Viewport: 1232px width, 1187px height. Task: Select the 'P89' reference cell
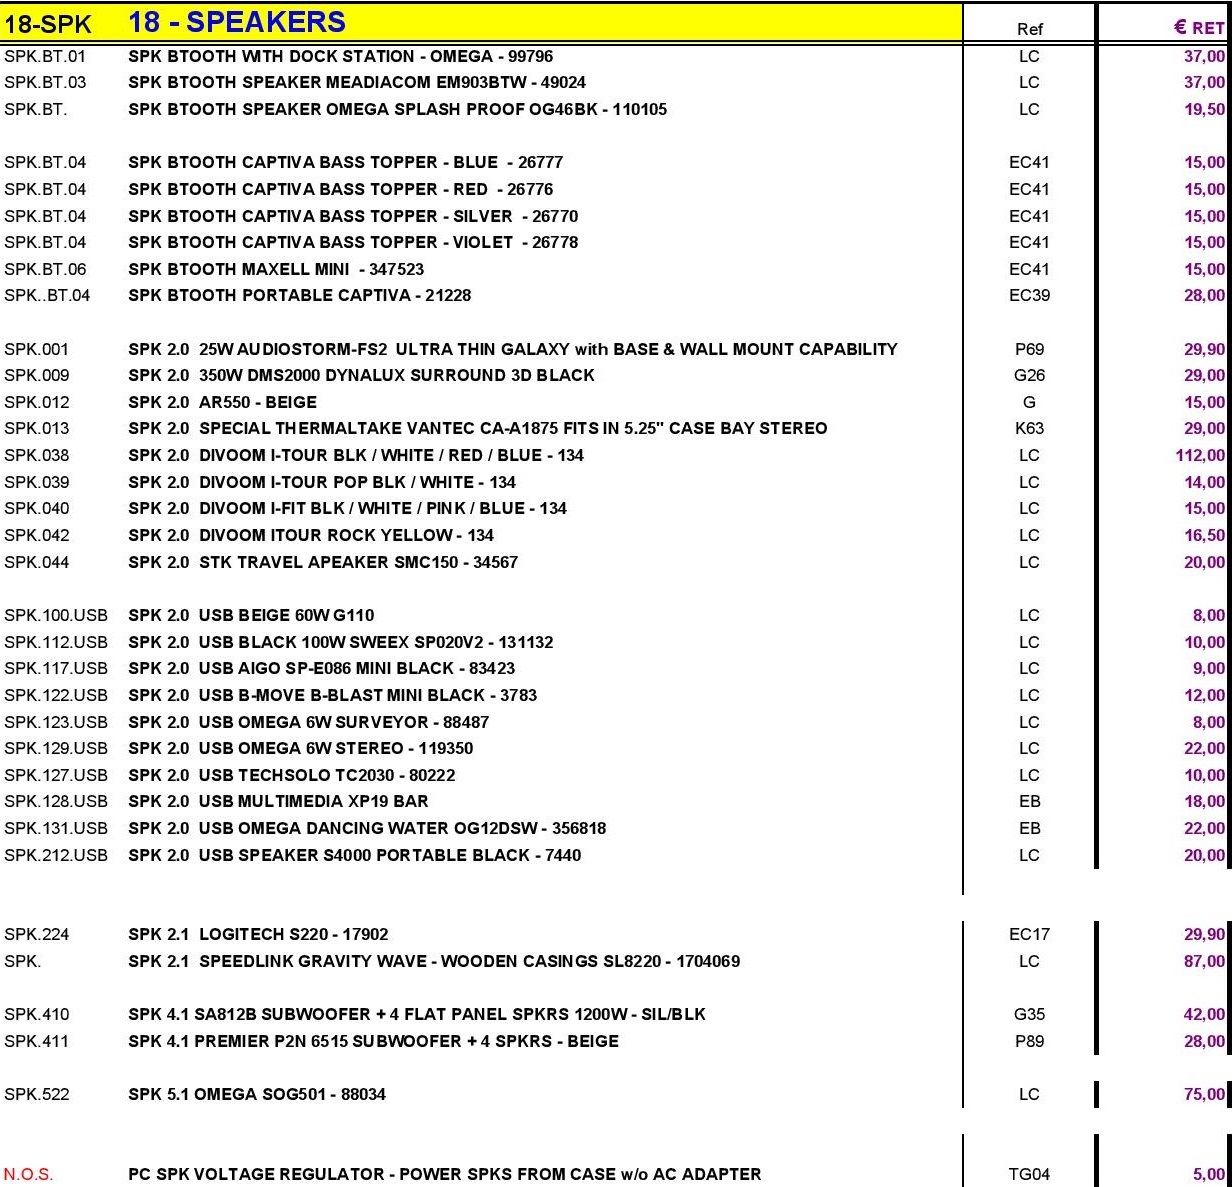1029,1041
